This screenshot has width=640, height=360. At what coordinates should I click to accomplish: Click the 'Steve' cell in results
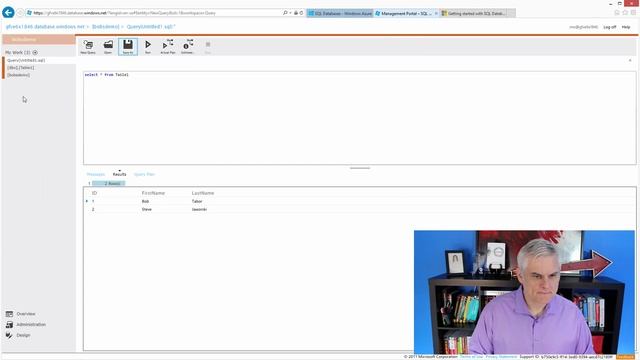[x=147, y=209]
